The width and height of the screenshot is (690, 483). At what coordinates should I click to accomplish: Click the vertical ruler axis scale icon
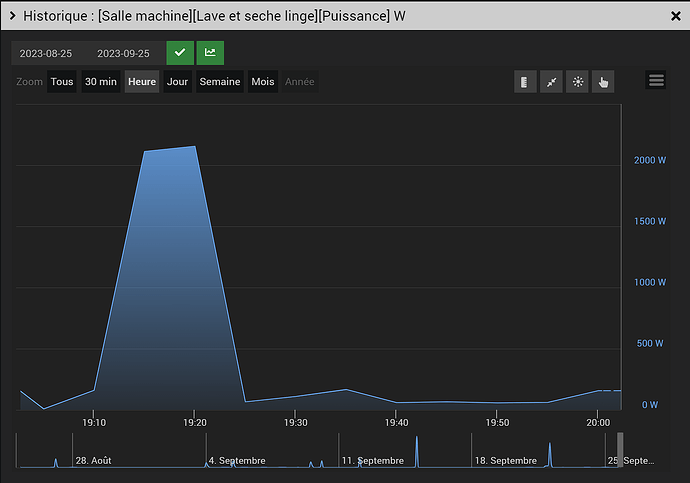(525, 82)
